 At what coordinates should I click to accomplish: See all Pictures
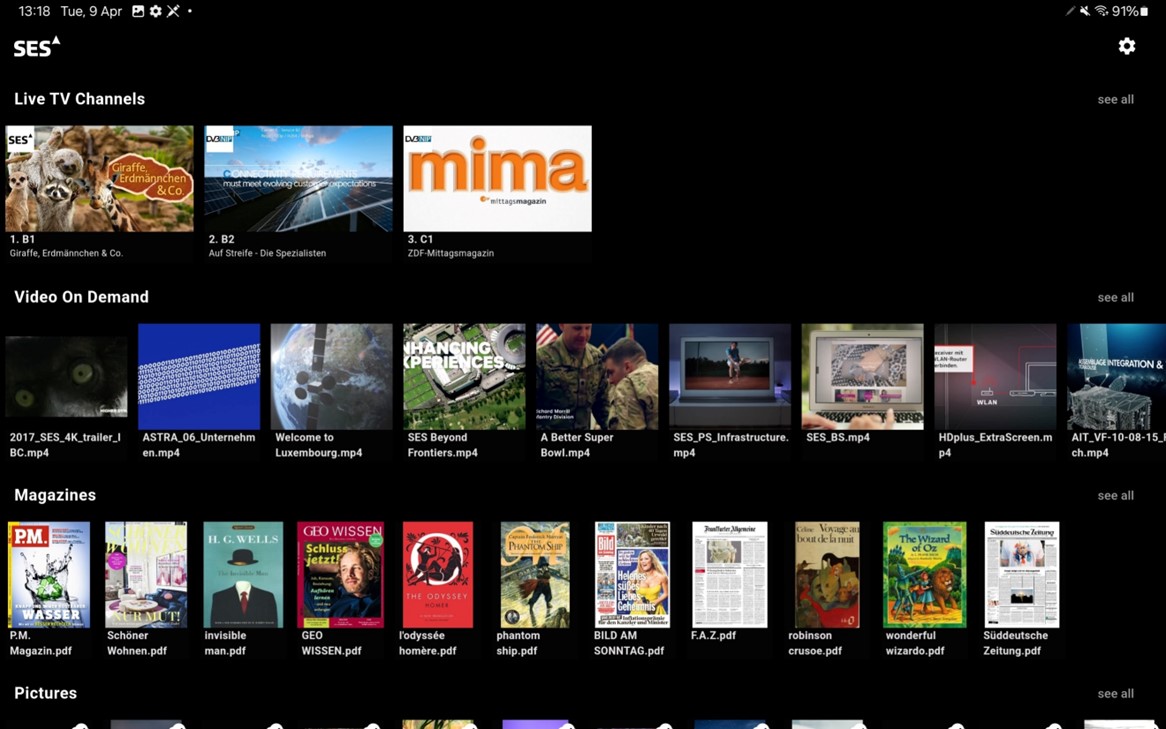(x=1115, y=693)
